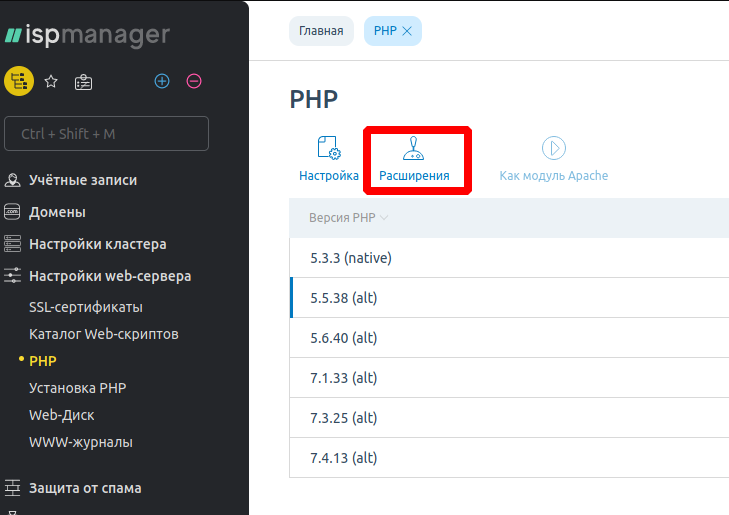729x515 pixels.
Task: Select row 5.5.38 (alt)
Action: pyautogui.click(x=509, y=298)
